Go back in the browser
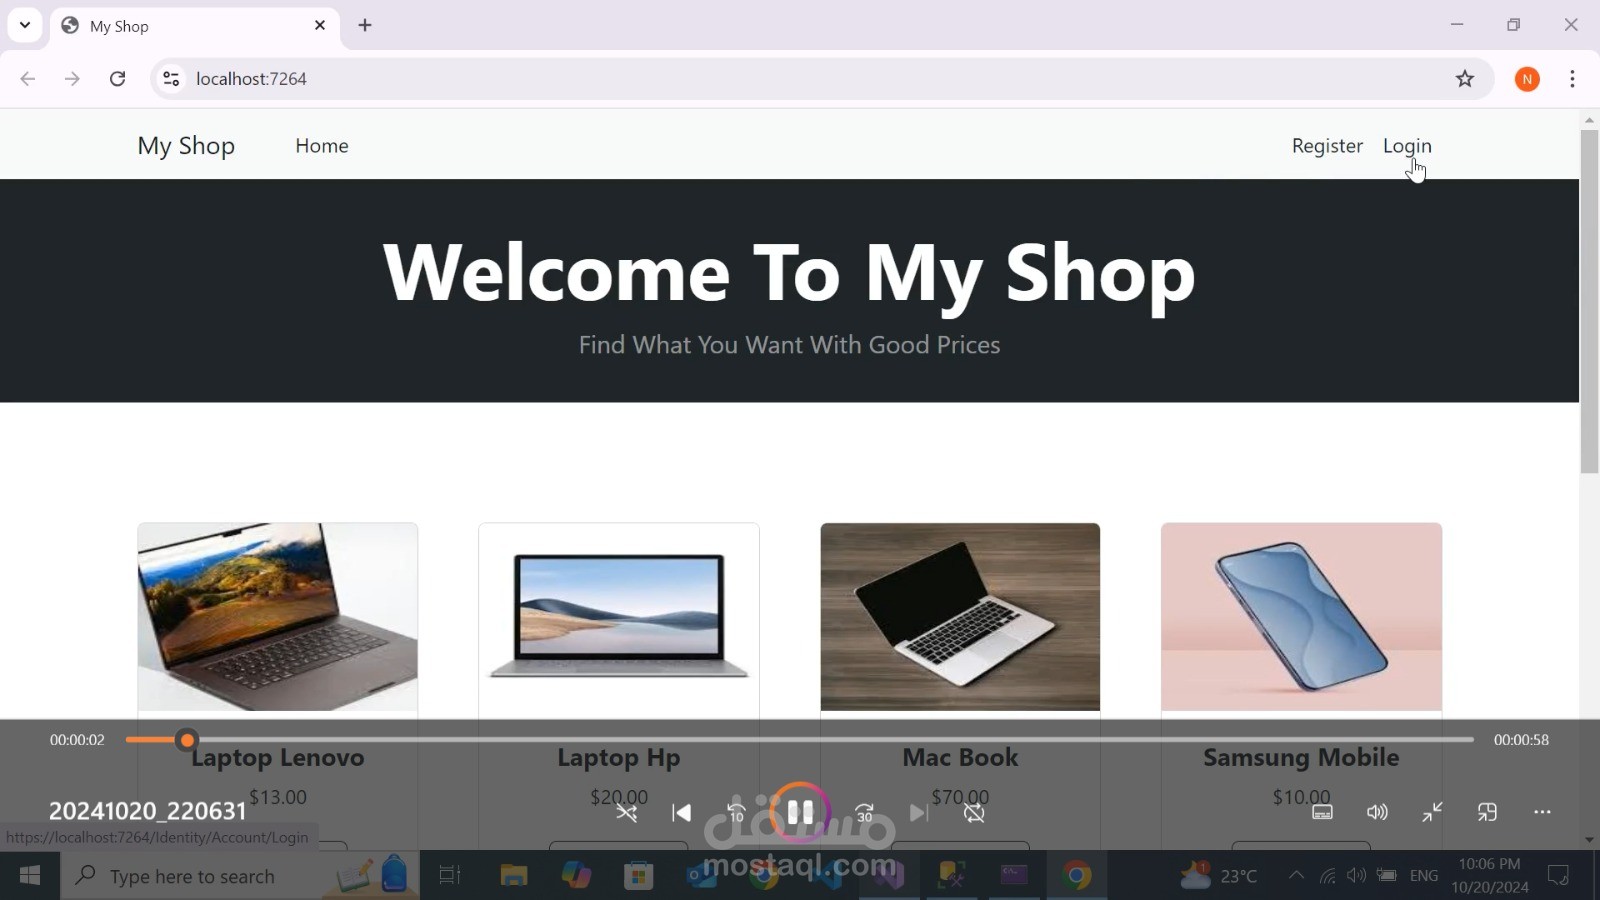1600x900 pixels. [28, 79]
